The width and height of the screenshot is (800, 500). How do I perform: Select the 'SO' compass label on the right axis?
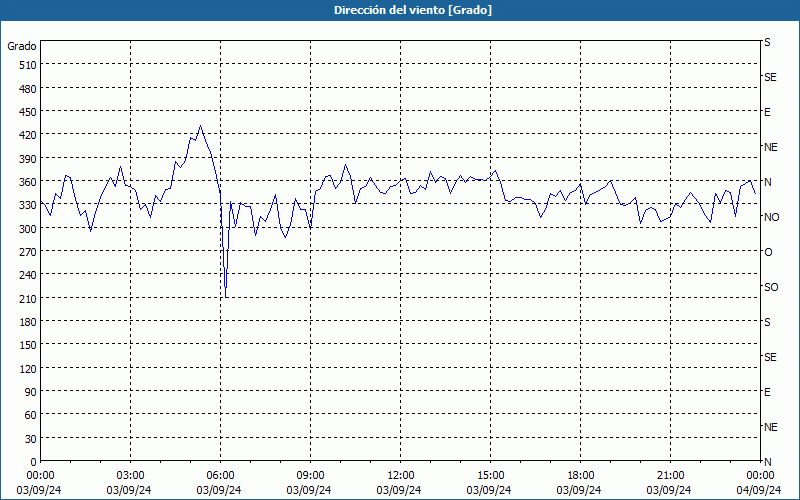tap(771, 287)
